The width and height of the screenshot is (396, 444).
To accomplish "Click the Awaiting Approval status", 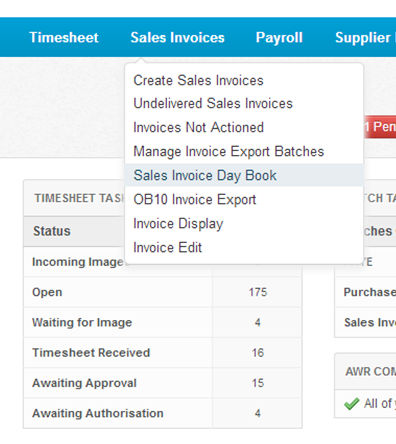I will [x=84, y=383].
